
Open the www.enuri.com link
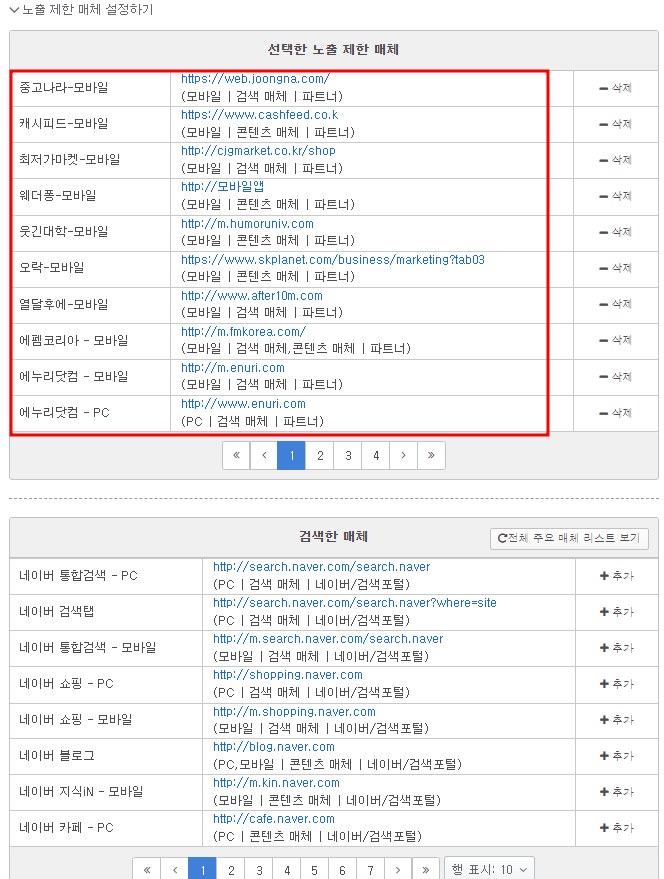click(x=243, y=404)
